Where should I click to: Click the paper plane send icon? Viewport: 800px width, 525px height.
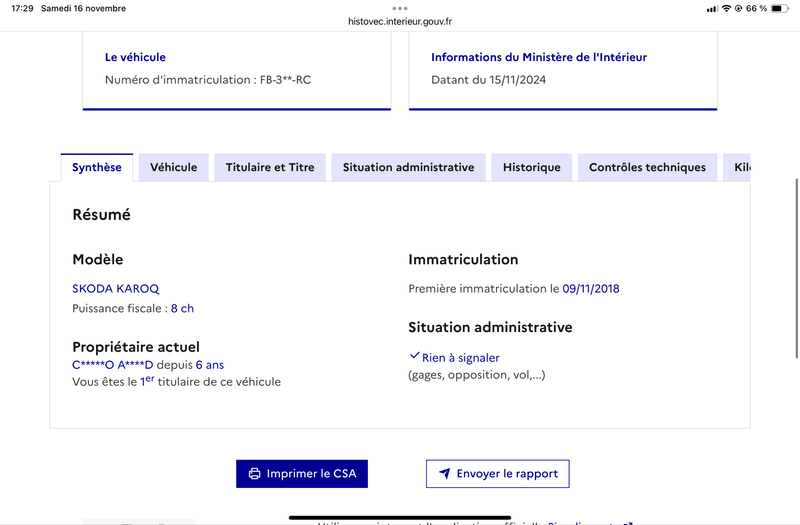444,473
